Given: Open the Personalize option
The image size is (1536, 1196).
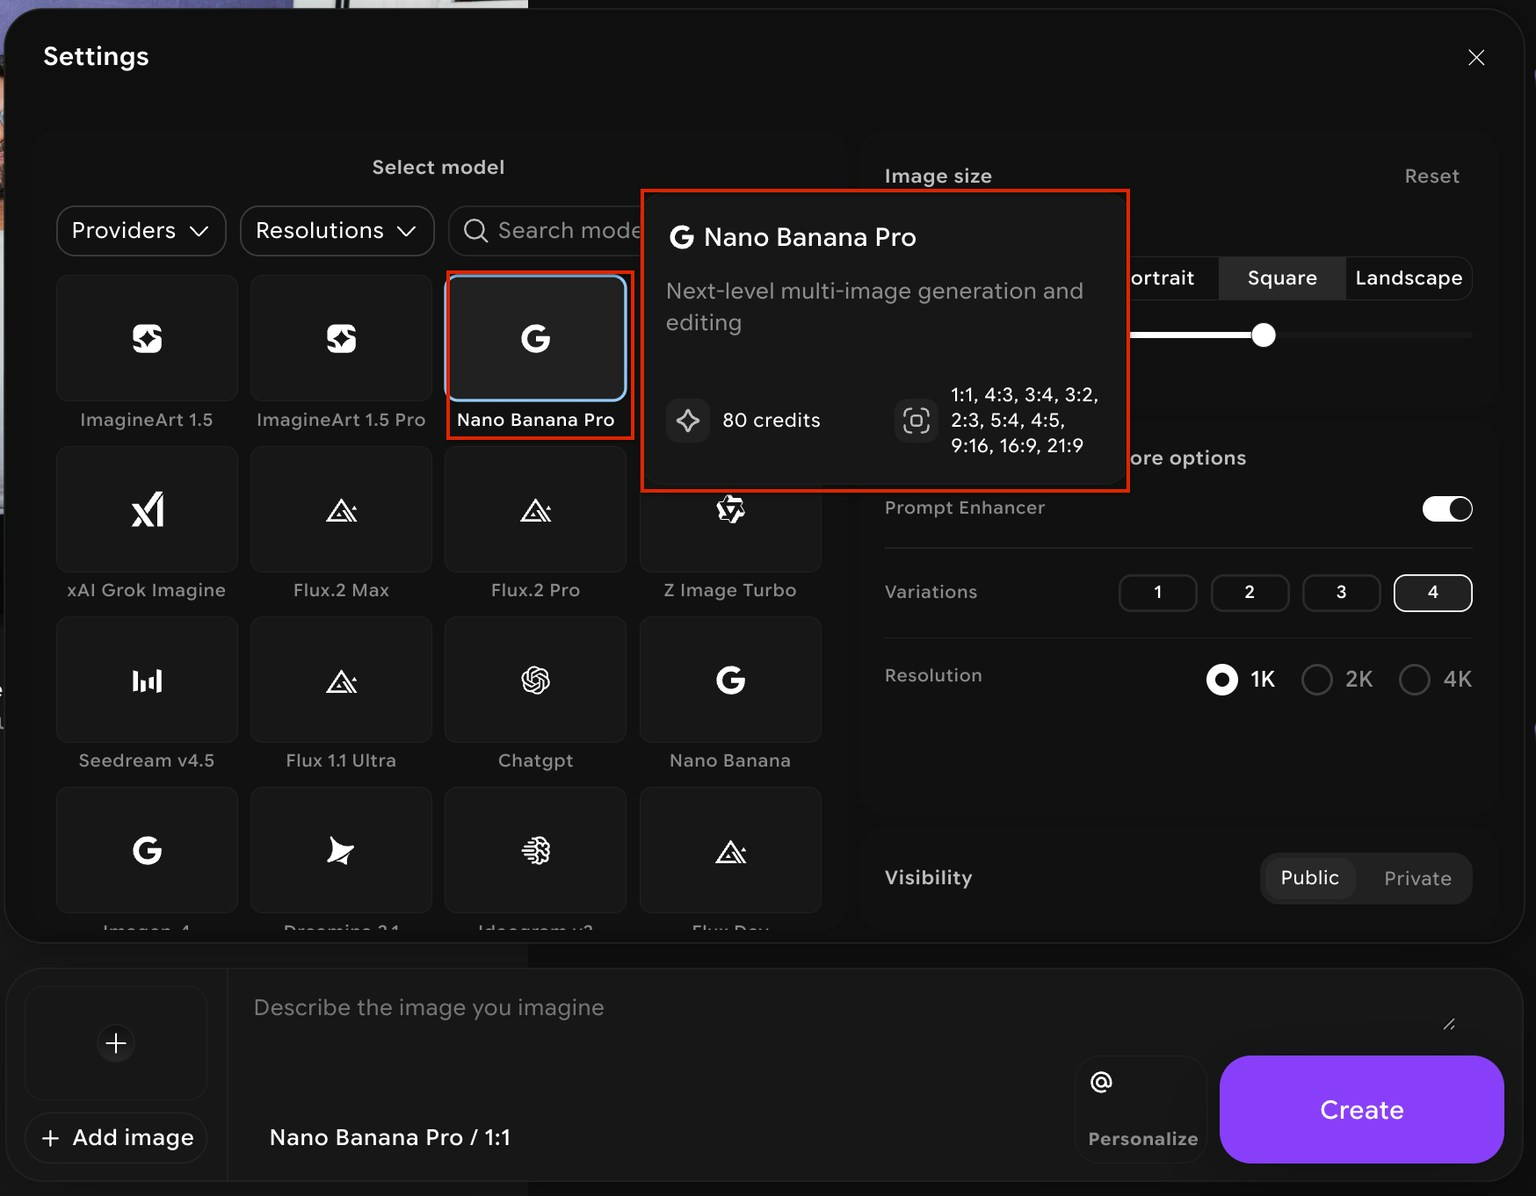Looking at the screenshot, I should tap(1143, 1110).
